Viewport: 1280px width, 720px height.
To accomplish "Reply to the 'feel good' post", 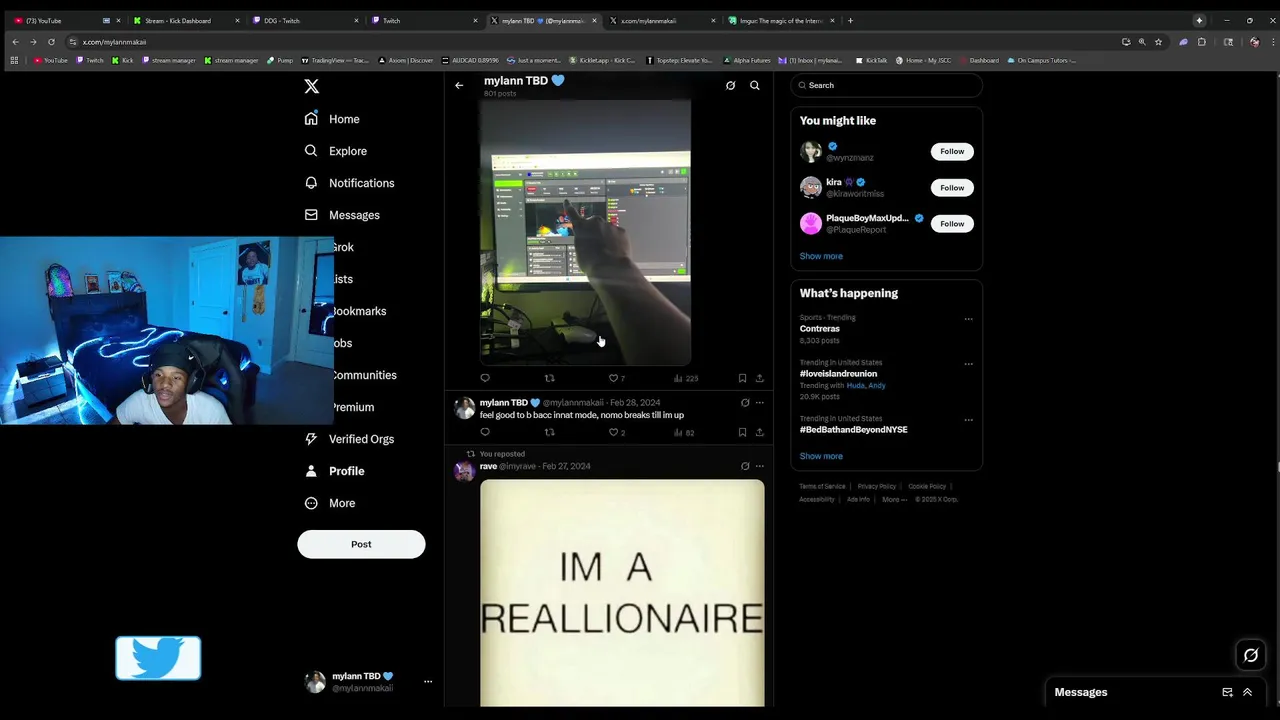I will click(485, 432).
